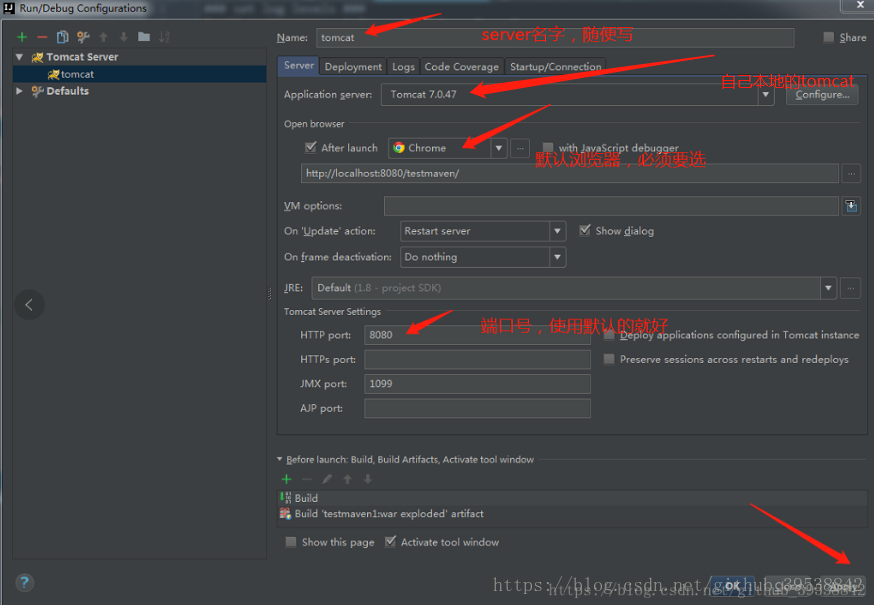Screen dimensions: 874x605
Task: Open help with question mark icon
Action: tap(24, 583)
